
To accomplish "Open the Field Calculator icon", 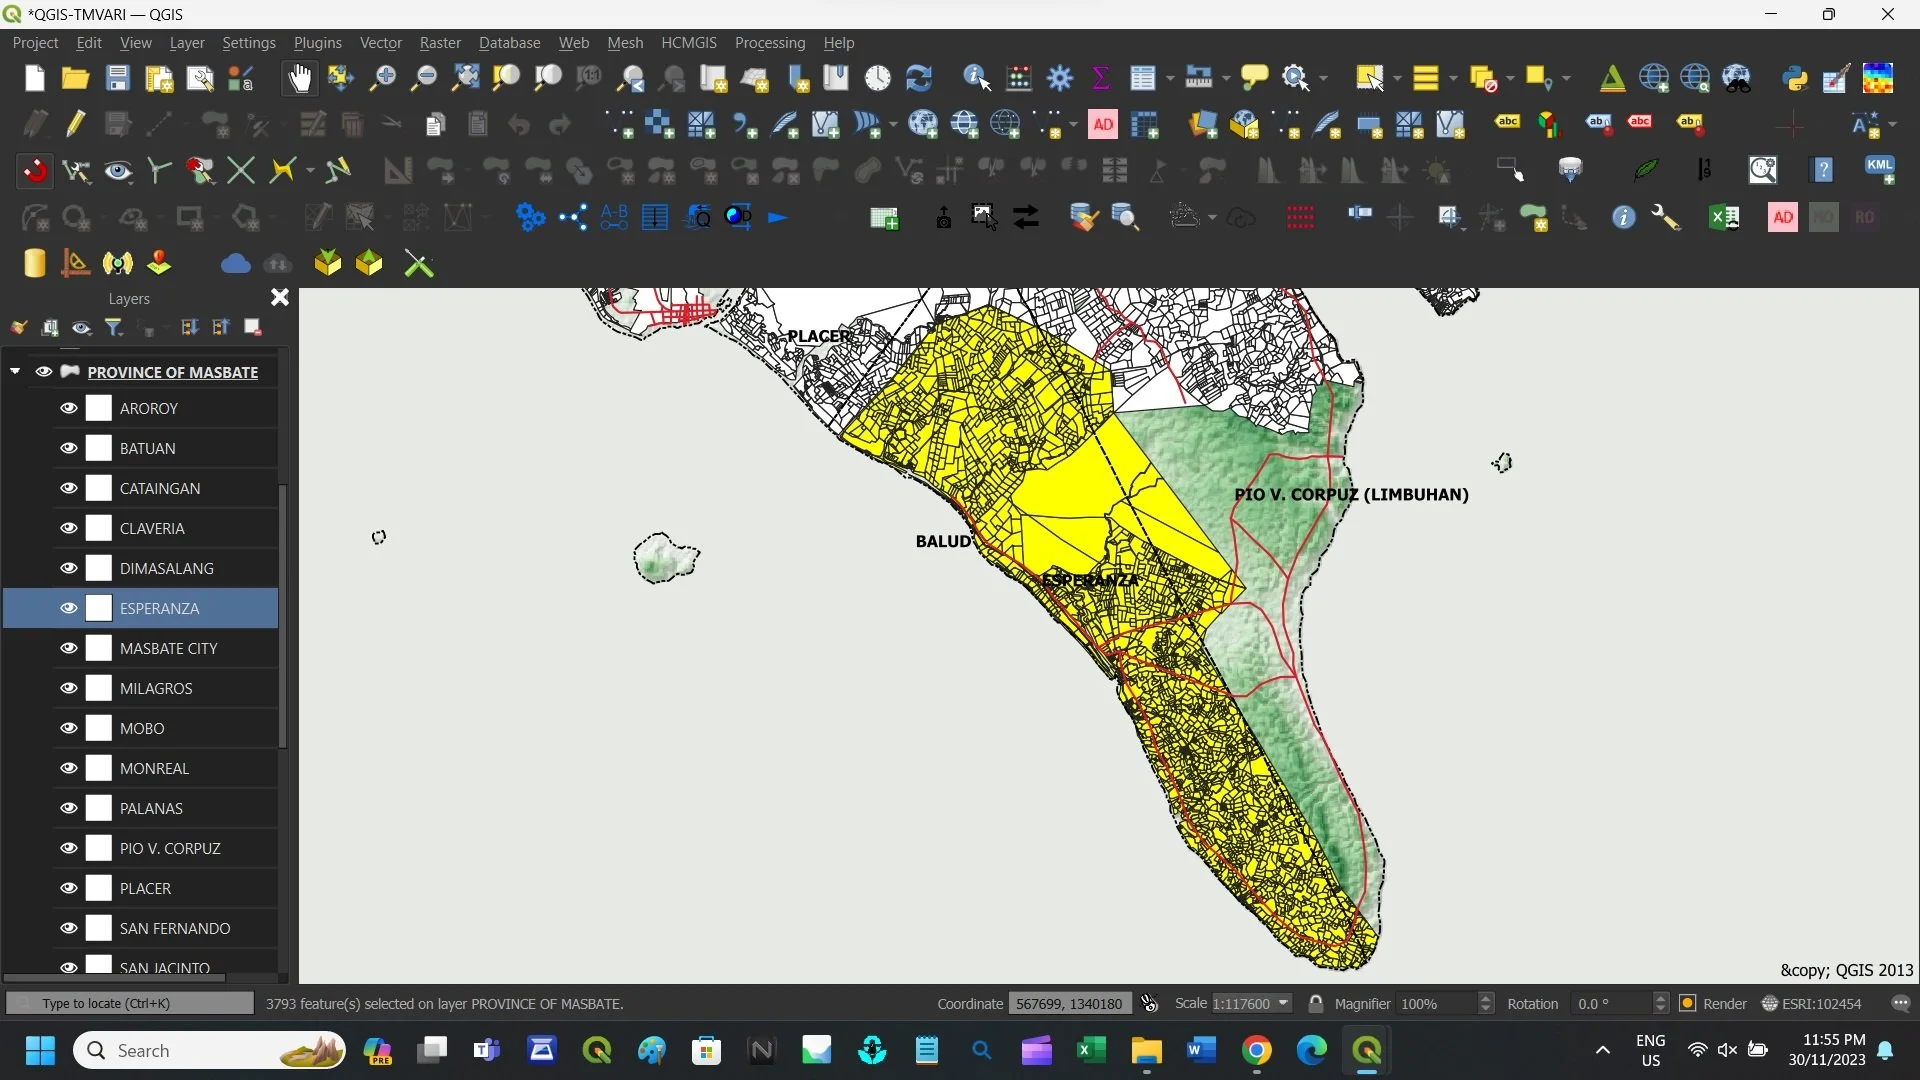I will click(x=1019, y=78).
